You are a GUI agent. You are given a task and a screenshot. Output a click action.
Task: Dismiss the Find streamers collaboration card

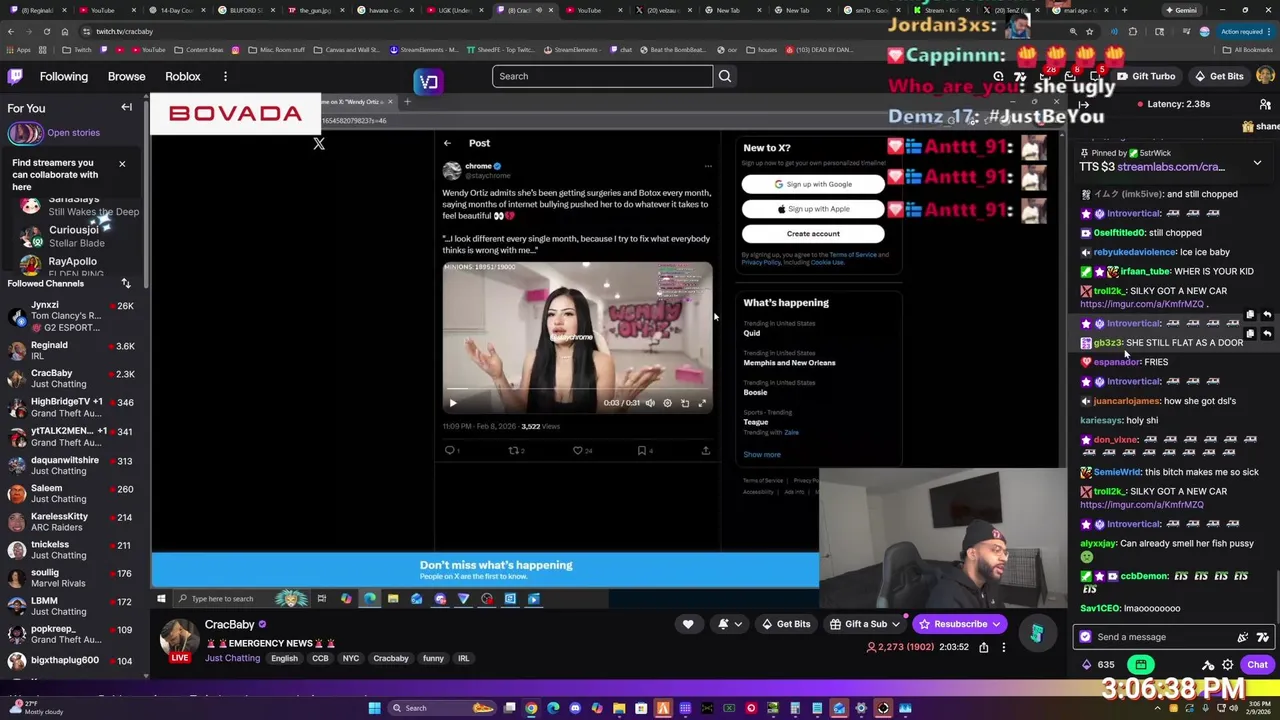coord(122,163)
